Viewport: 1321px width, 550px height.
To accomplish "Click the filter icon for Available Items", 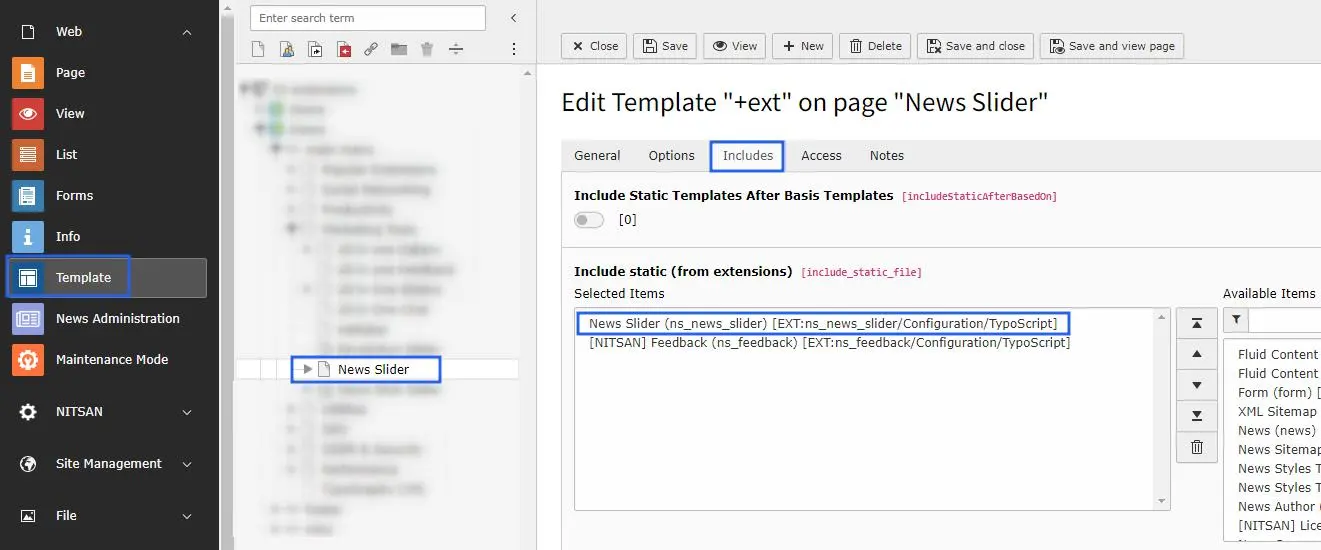I will [x=1236, y=320].
